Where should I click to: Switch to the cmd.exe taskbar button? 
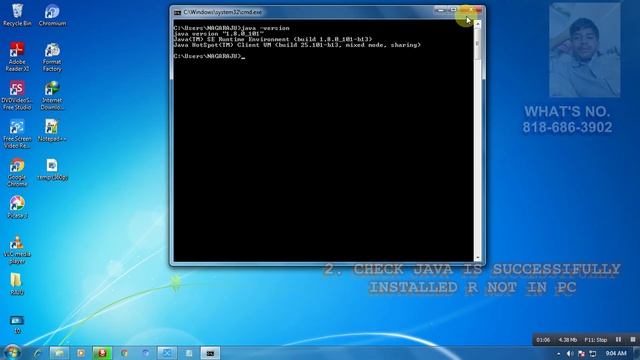210,353
